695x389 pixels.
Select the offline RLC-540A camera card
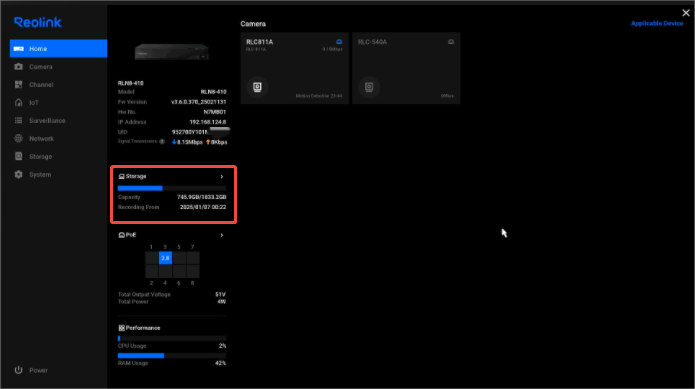(x=406, y=68)
